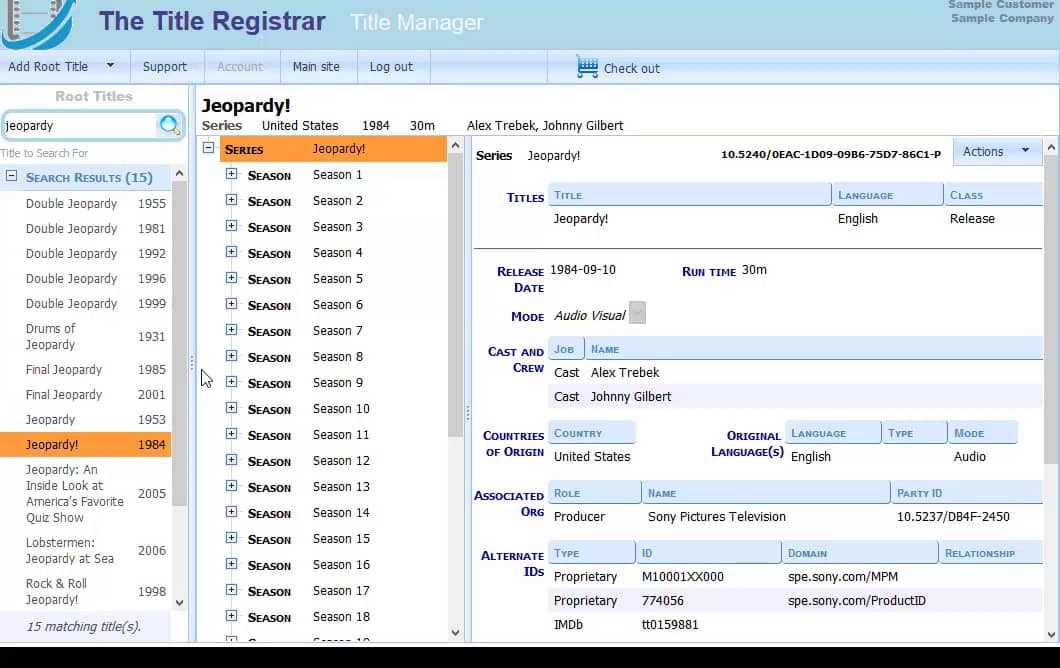This screenshot has height=668, width=1060.
Task: Expand Season 13 node
Action: (231, 485)
